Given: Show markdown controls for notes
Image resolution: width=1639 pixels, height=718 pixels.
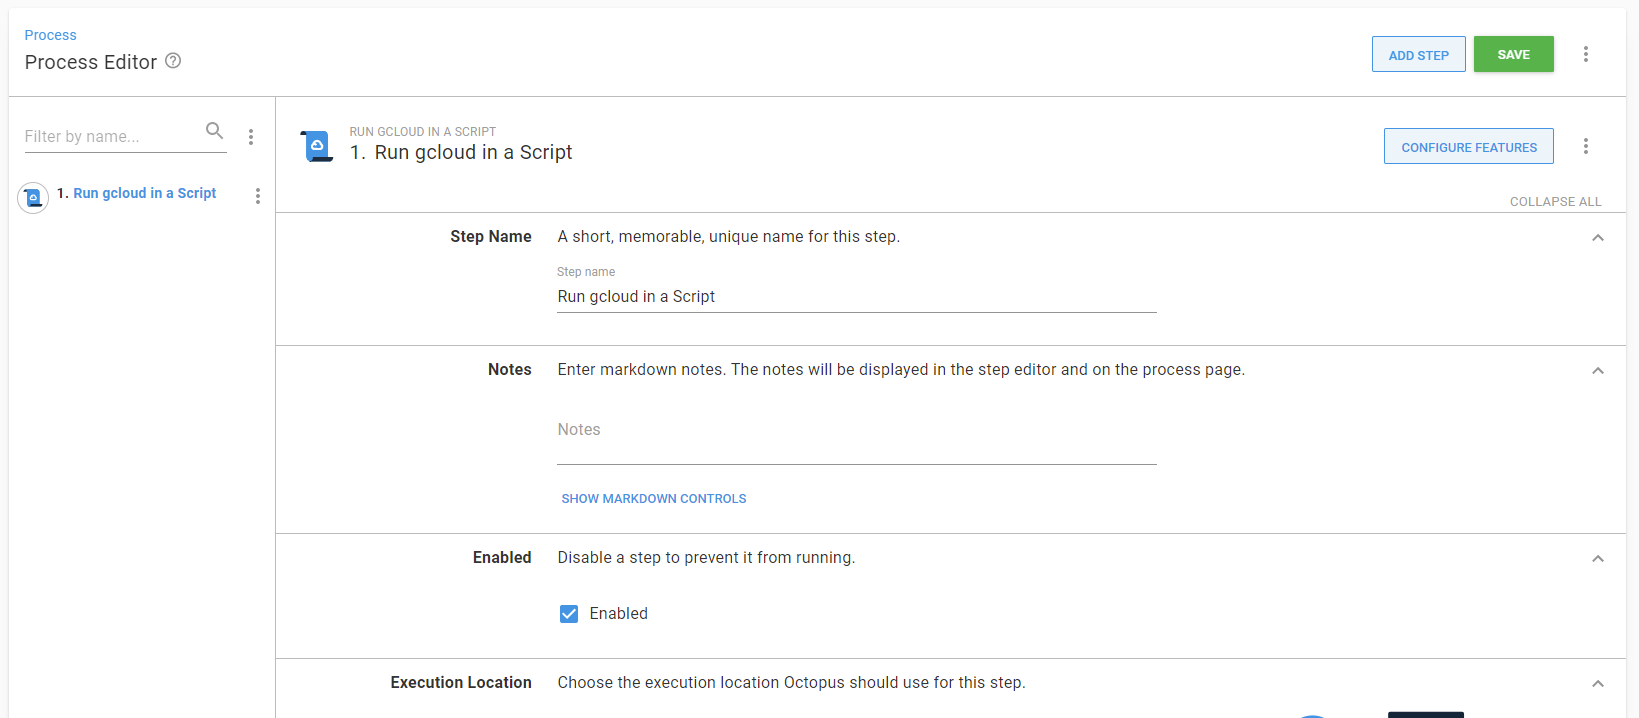Looking at the screenshot, I should point(654,499).
